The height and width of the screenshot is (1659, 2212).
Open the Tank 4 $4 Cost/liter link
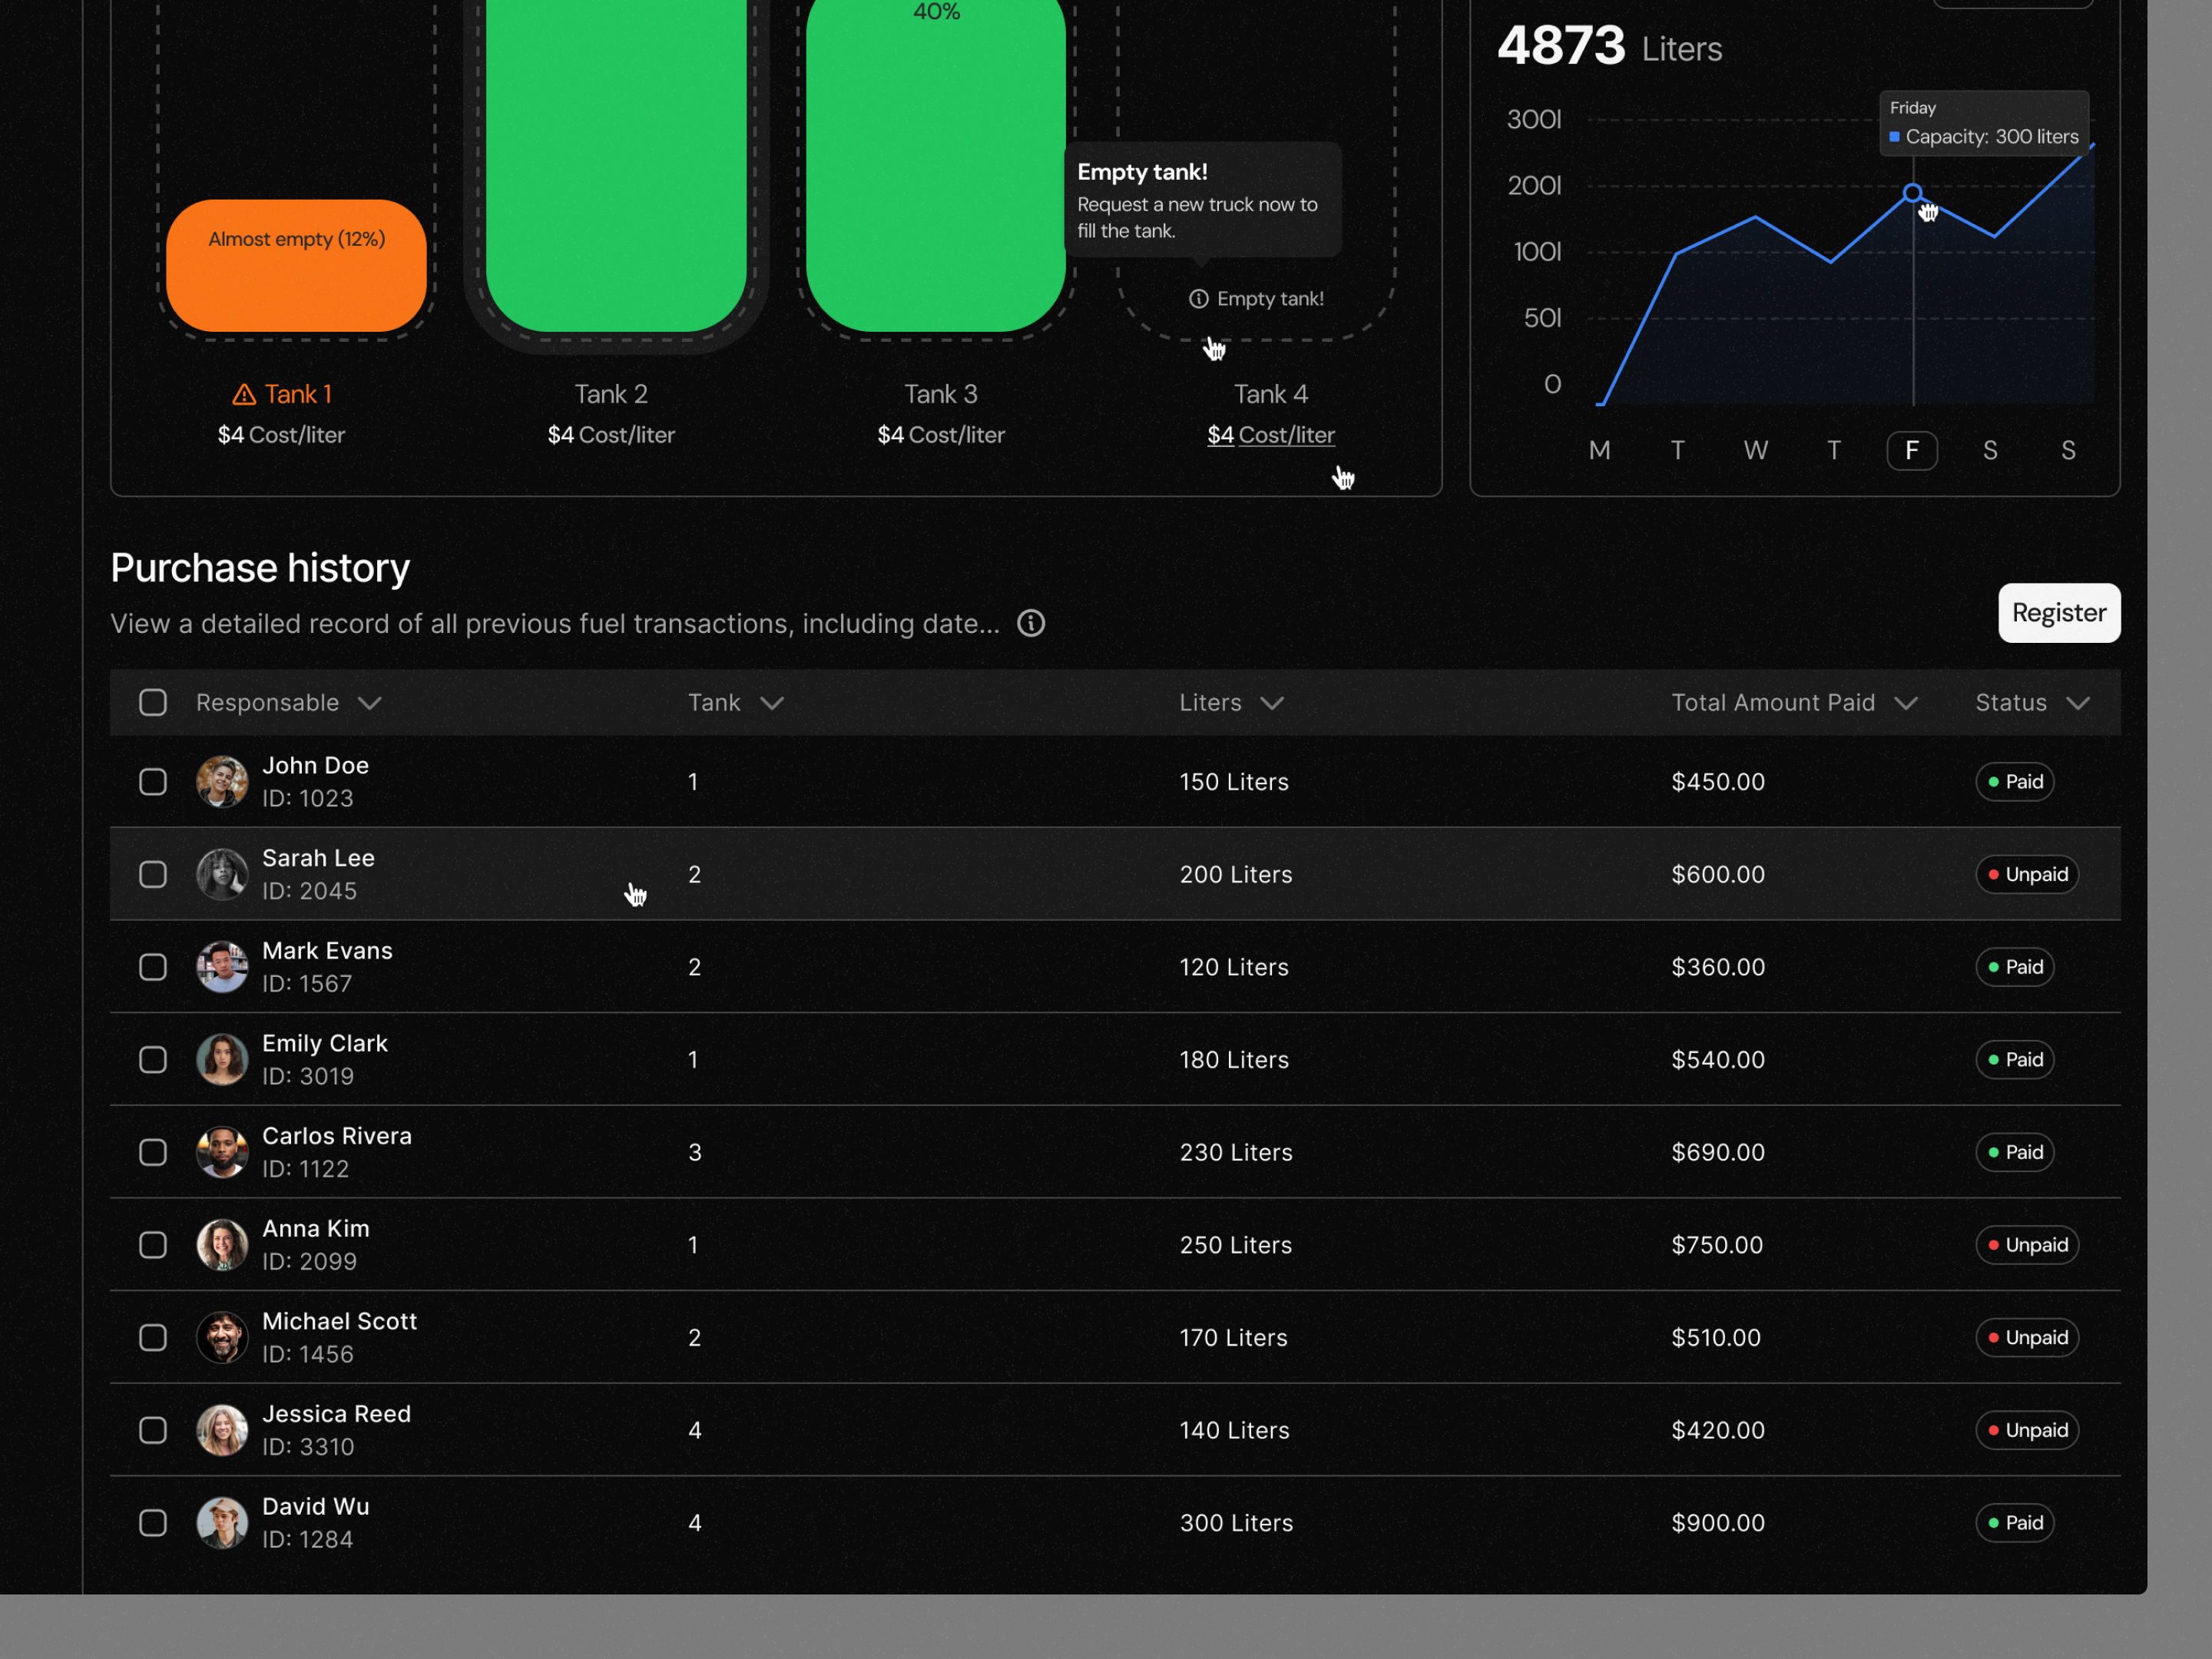(1270, 435)
